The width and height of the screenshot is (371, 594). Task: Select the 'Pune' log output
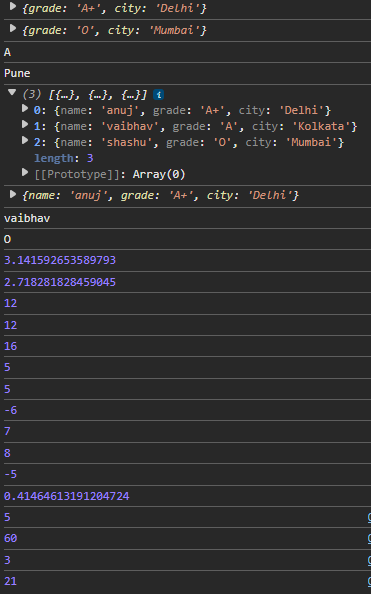pyautogui.click(x=17, y=73)
